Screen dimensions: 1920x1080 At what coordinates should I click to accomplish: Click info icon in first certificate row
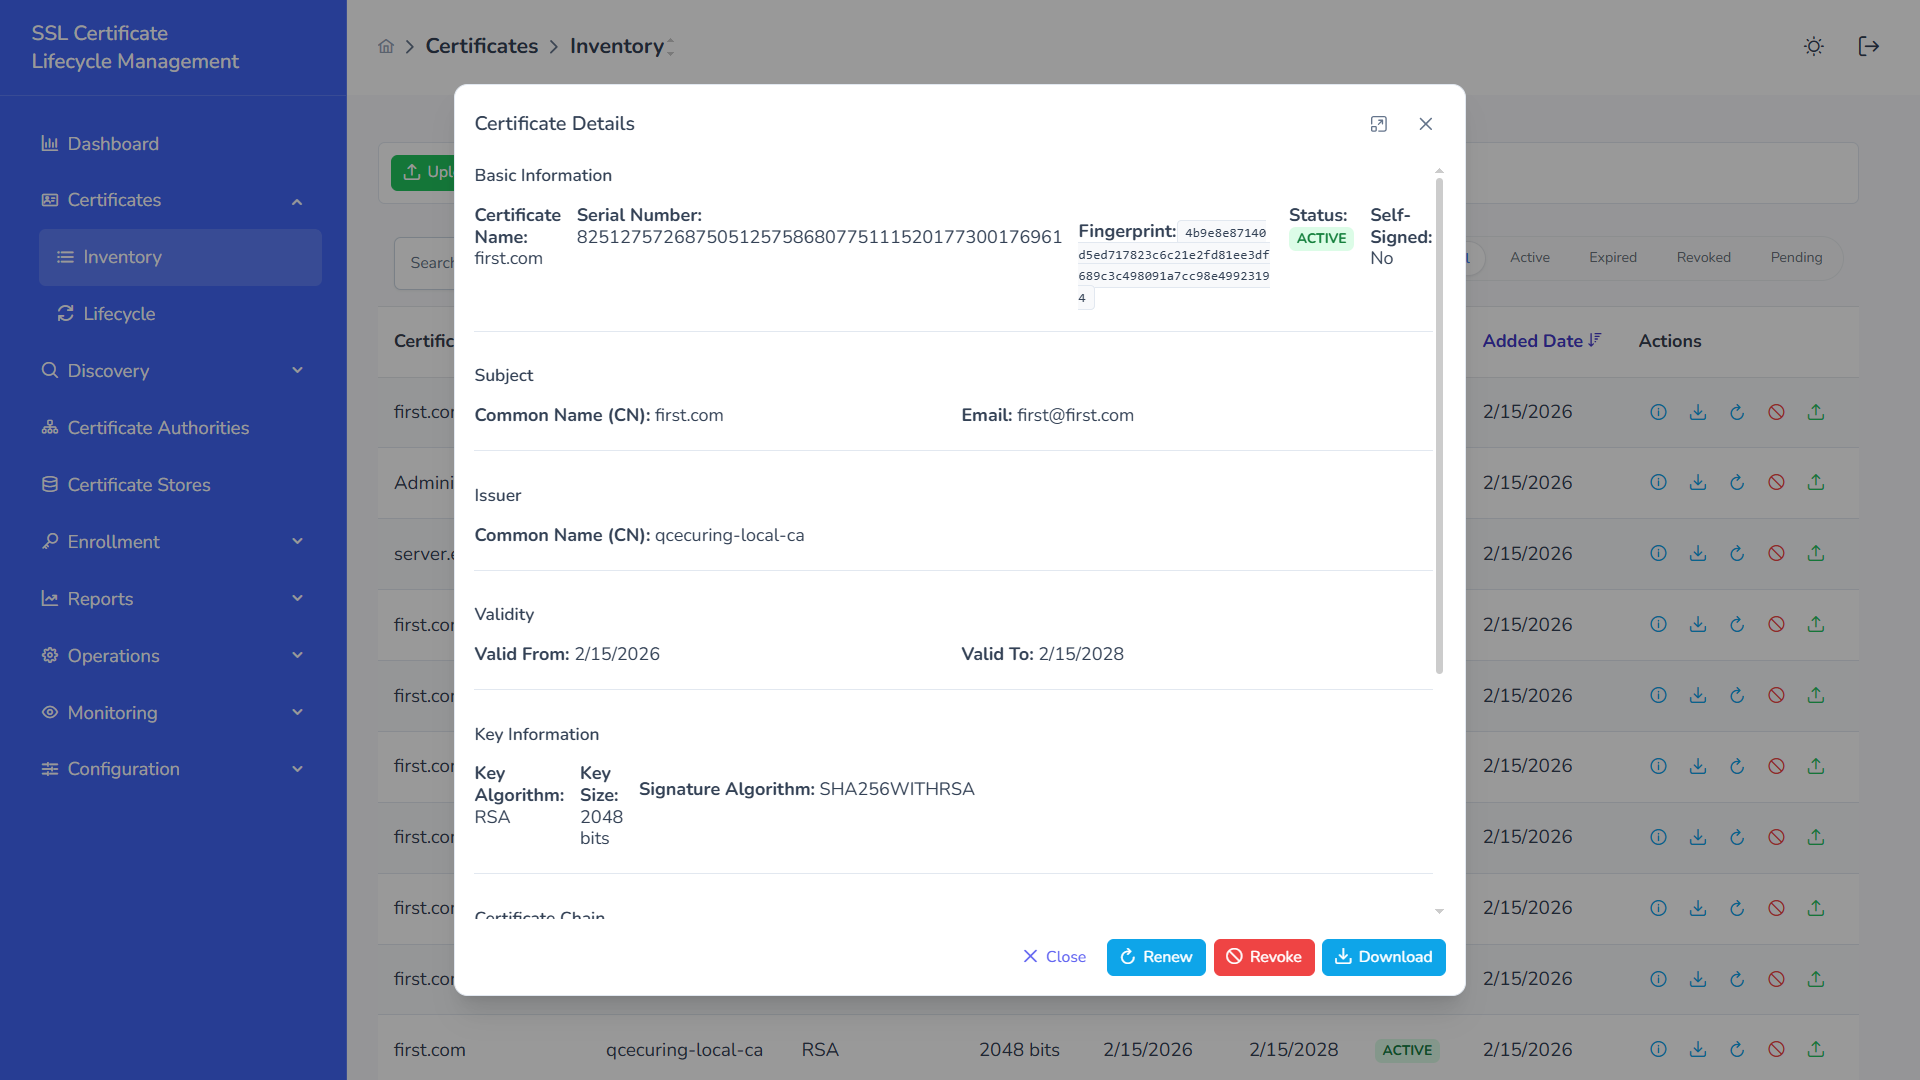[x=1658, y=412]
